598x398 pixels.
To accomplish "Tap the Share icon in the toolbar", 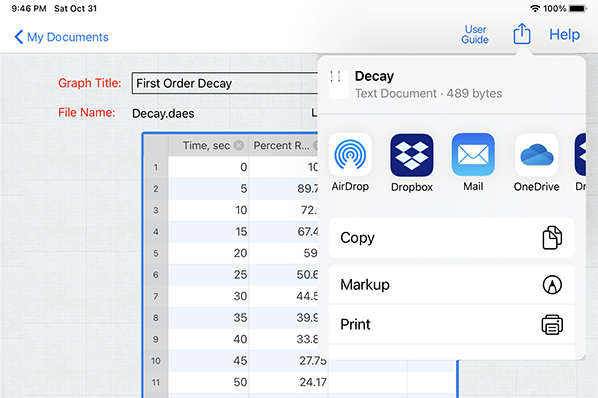I will 521,34.
